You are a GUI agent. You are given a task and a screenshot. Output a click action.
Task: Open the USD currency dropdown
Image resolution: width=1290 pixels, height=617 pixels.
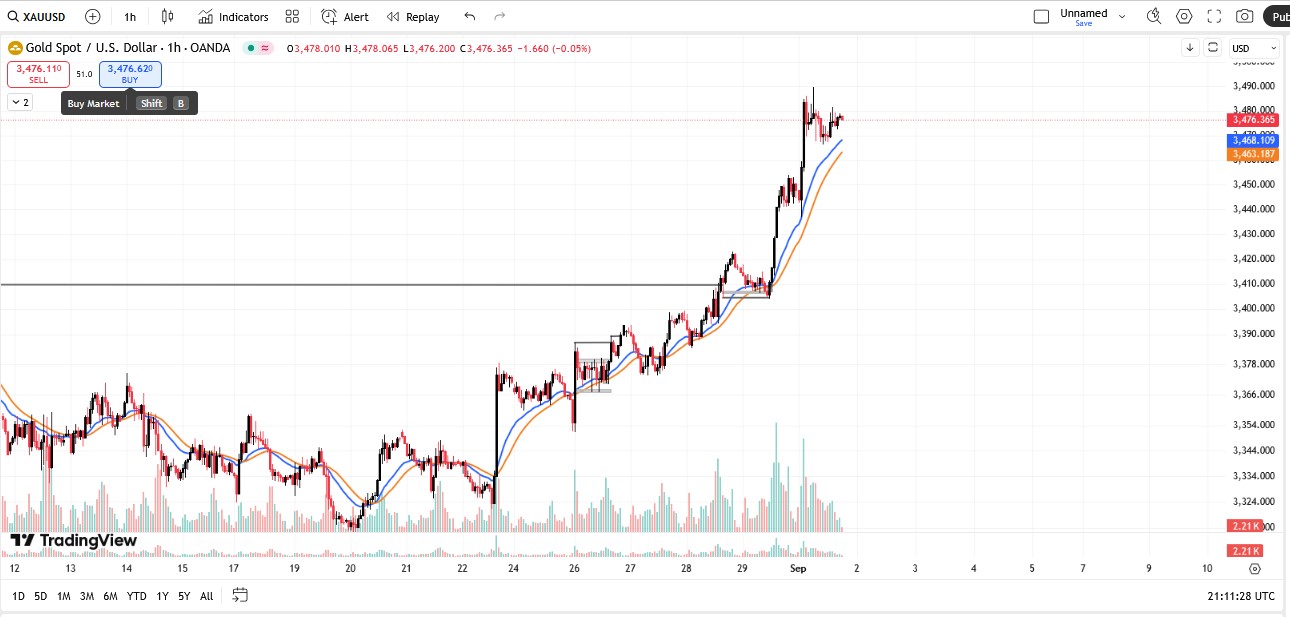(1254, 48)
